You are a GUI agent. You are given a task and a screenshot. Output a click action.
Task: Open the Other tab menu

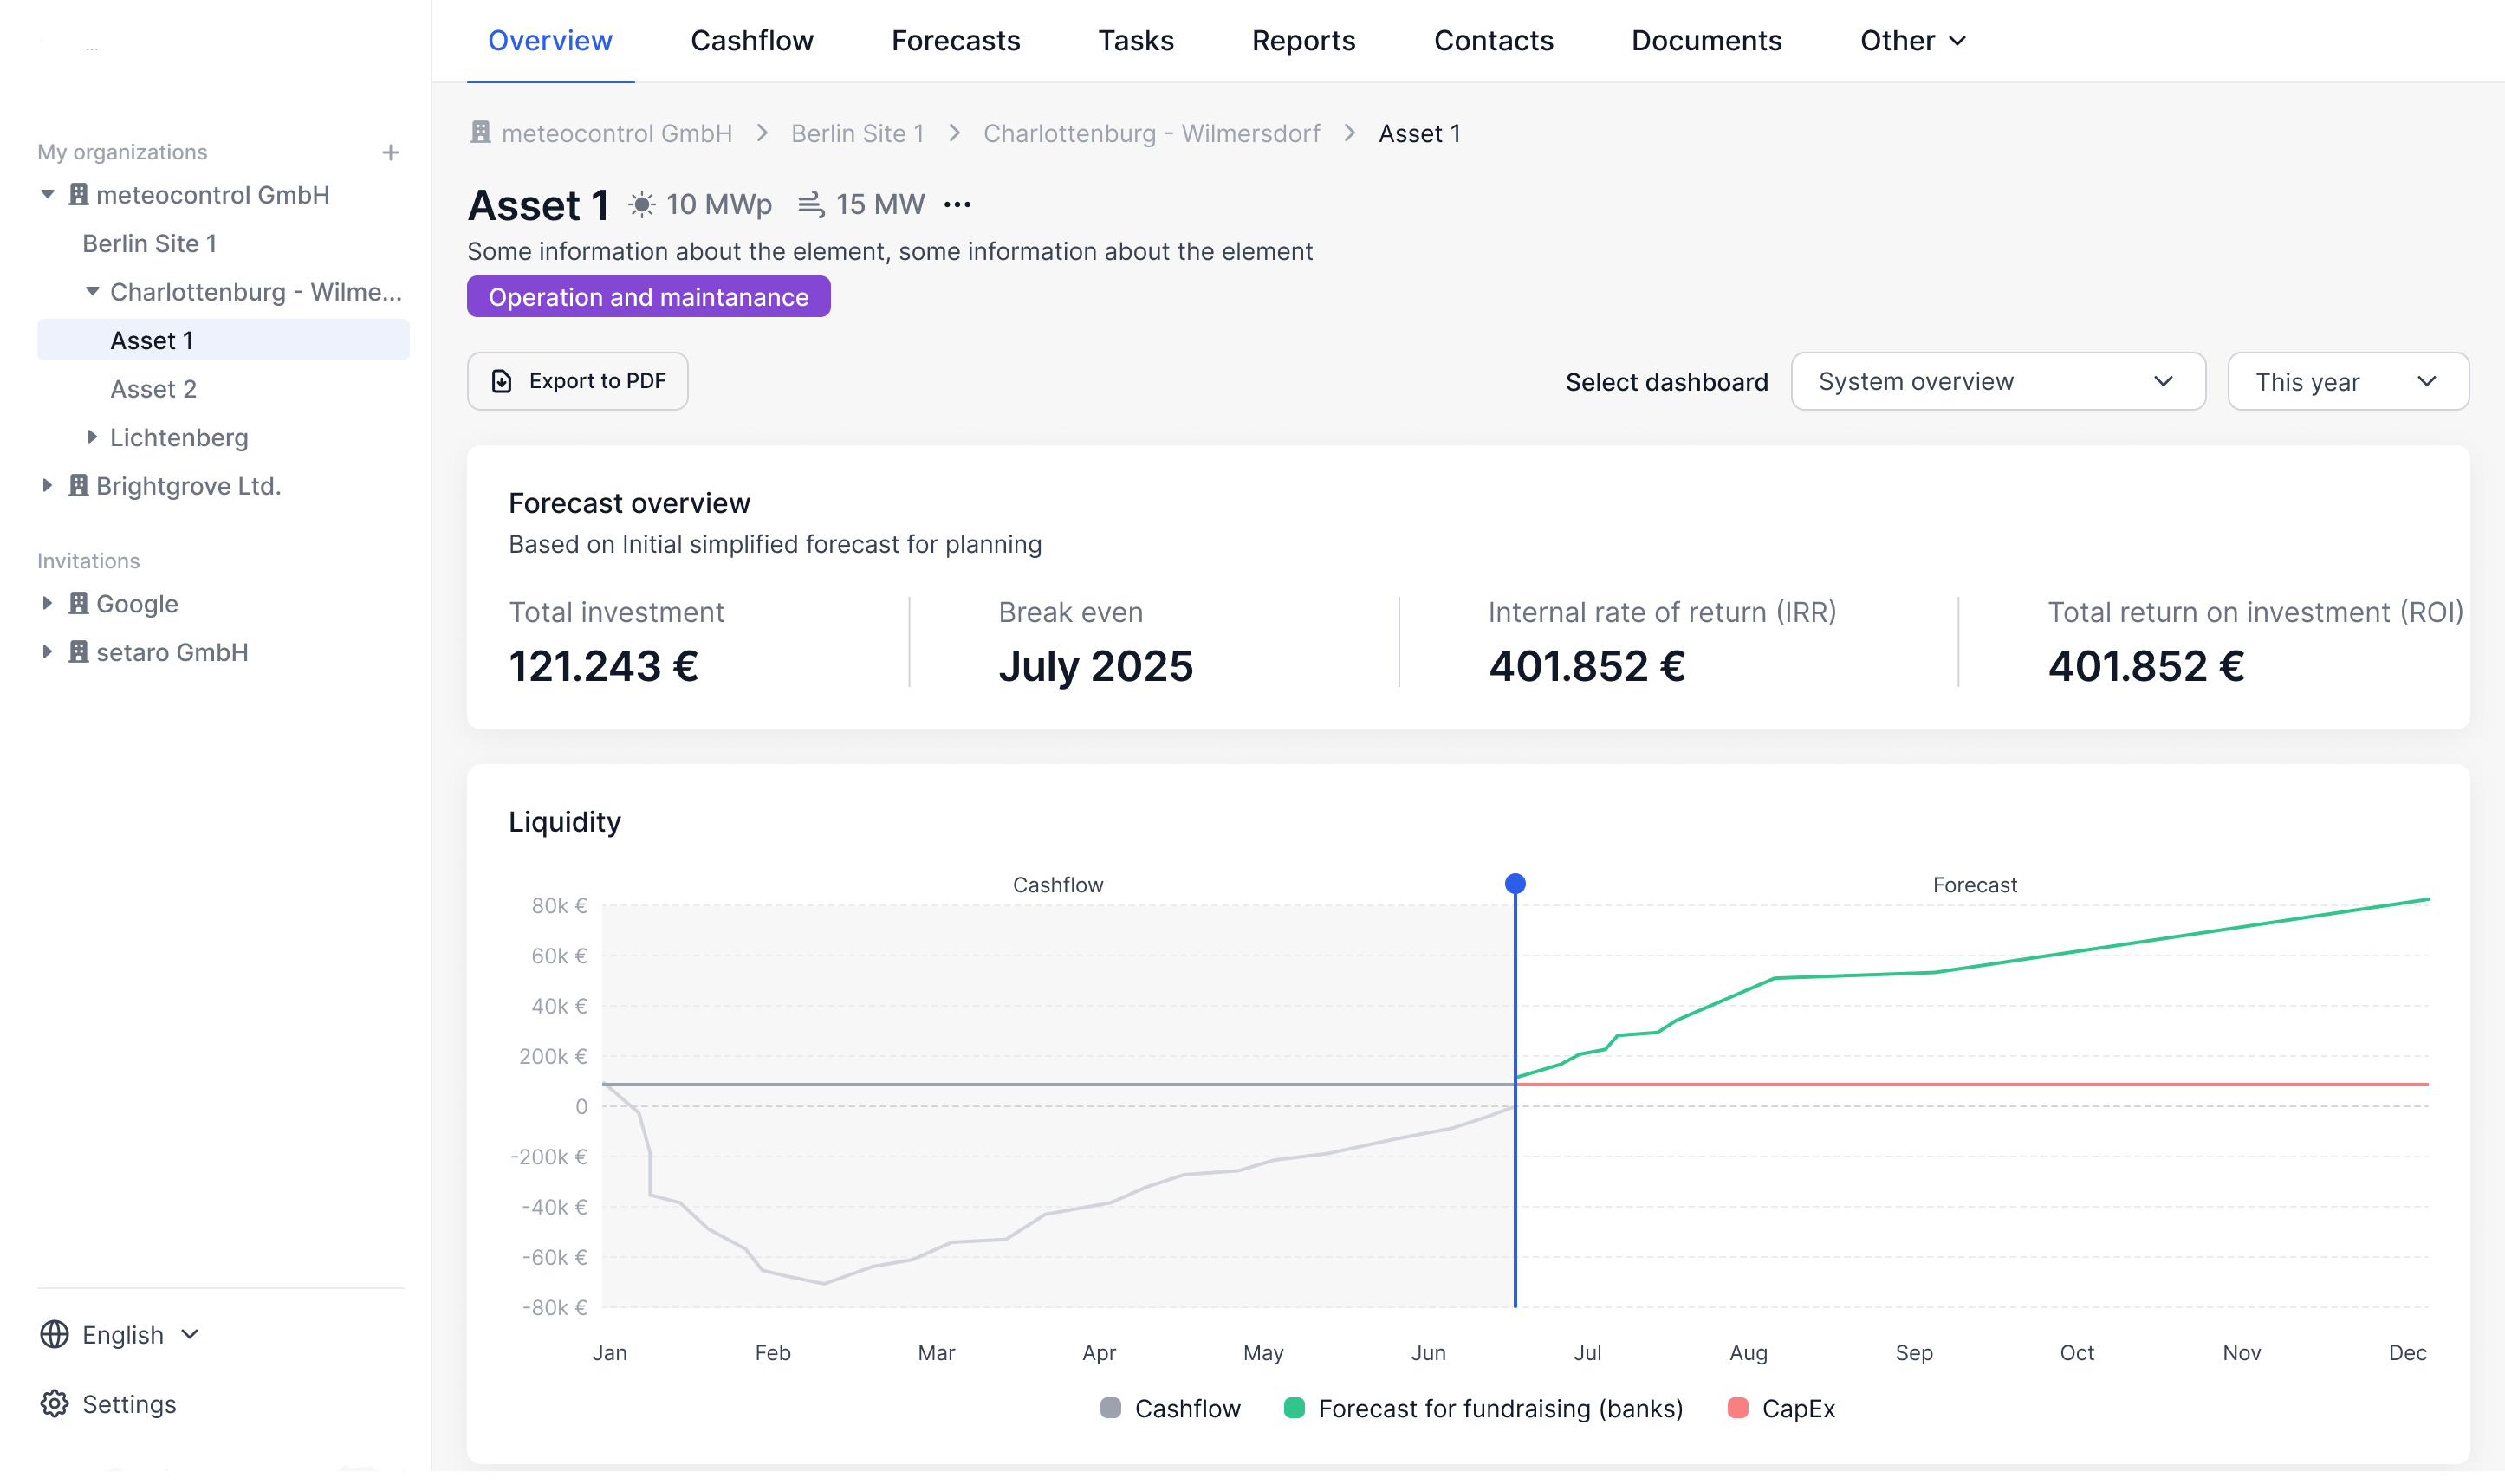pyautogui.click(x=1912, y=41)
